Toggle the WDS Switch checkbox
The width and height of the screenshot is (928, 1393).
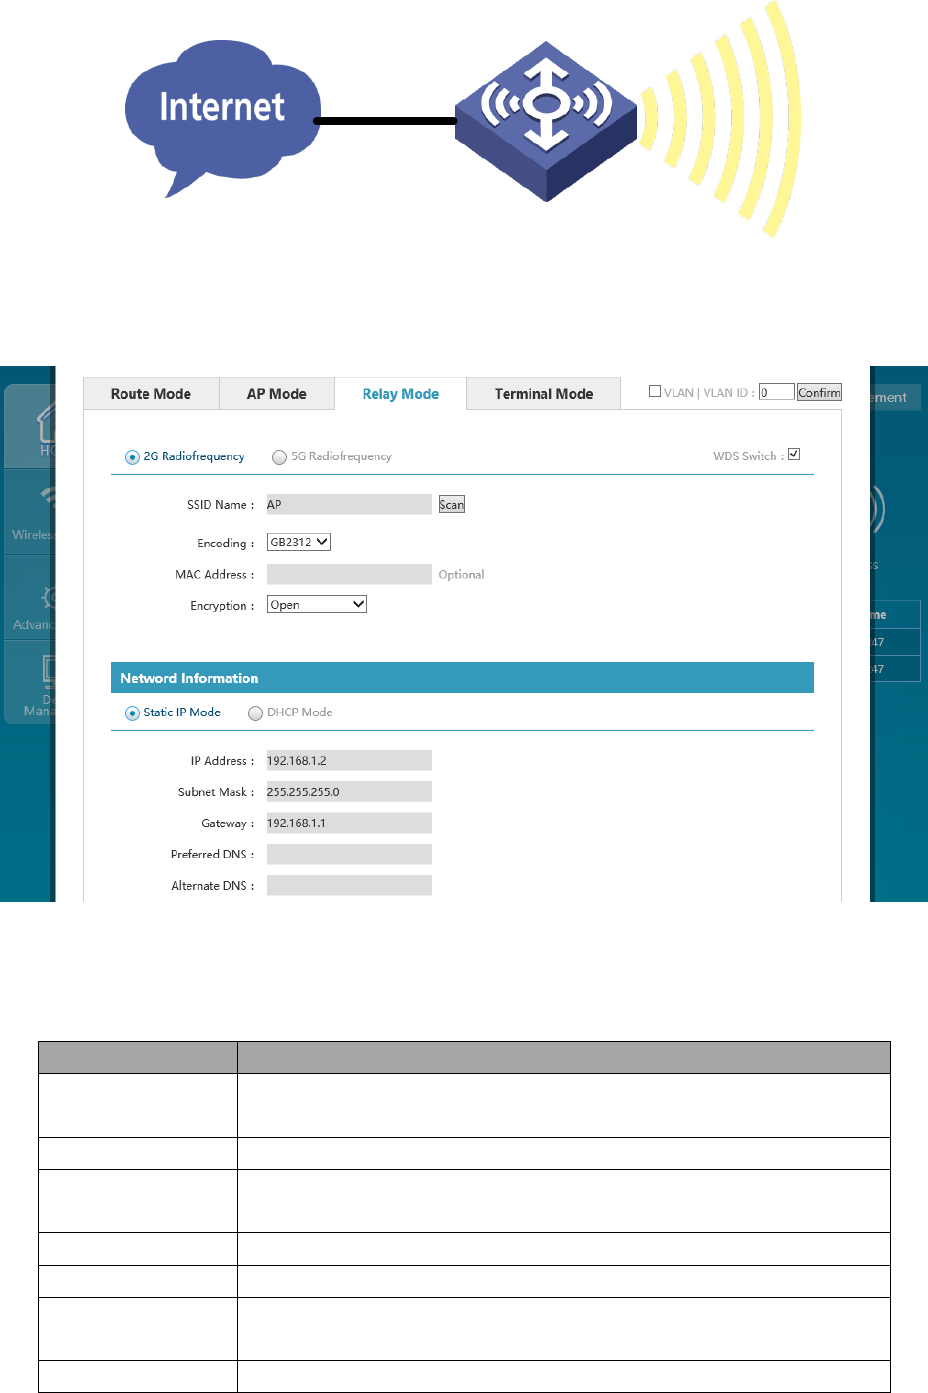tap(794, 454)
